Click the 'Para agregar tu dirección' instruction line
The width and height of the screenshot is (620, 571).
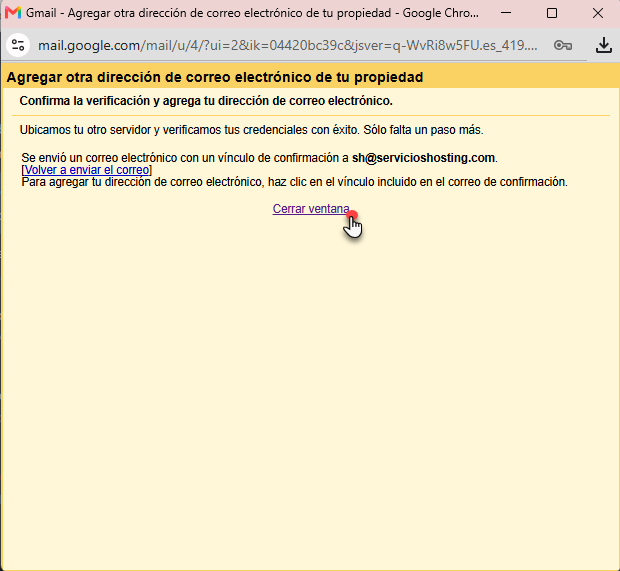point(295,182)
